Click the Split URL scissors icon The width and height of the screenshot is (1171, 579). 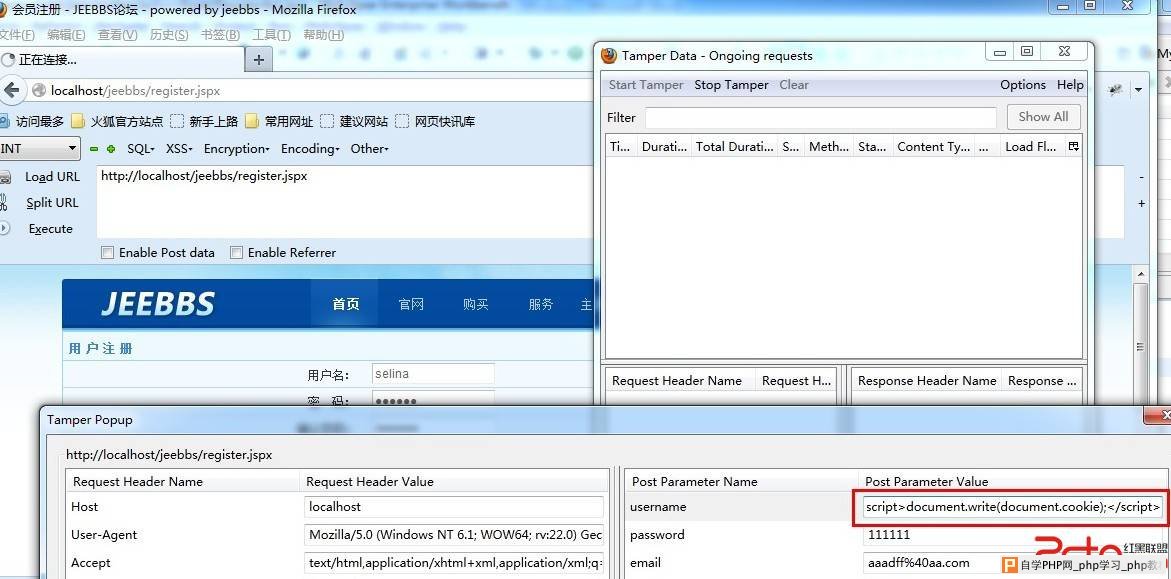(4, 202)
